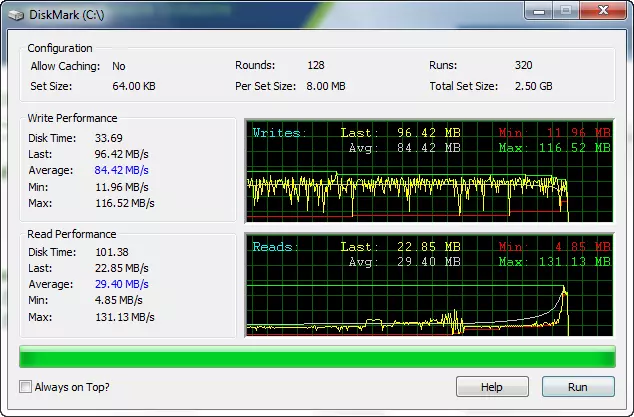This screenshot has height=417, width=634.
Task: Click the DiskMark drive icon in title bar
Action: [x=16, y=15]
